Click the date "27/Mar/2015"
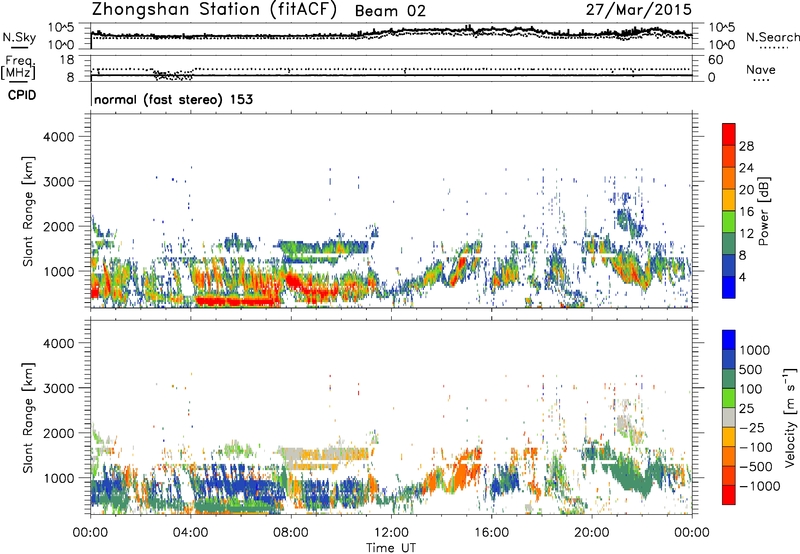Viewport: 800px width, 554px height. coord(639,10)
